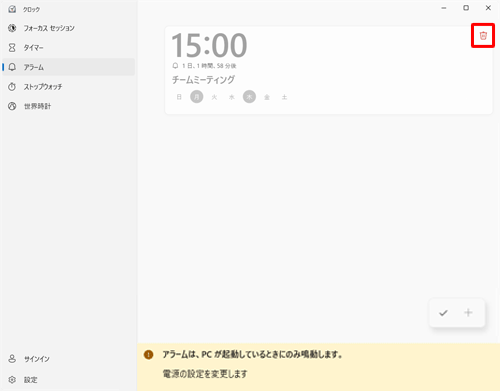Minimize the Clock window

(444, 8)
